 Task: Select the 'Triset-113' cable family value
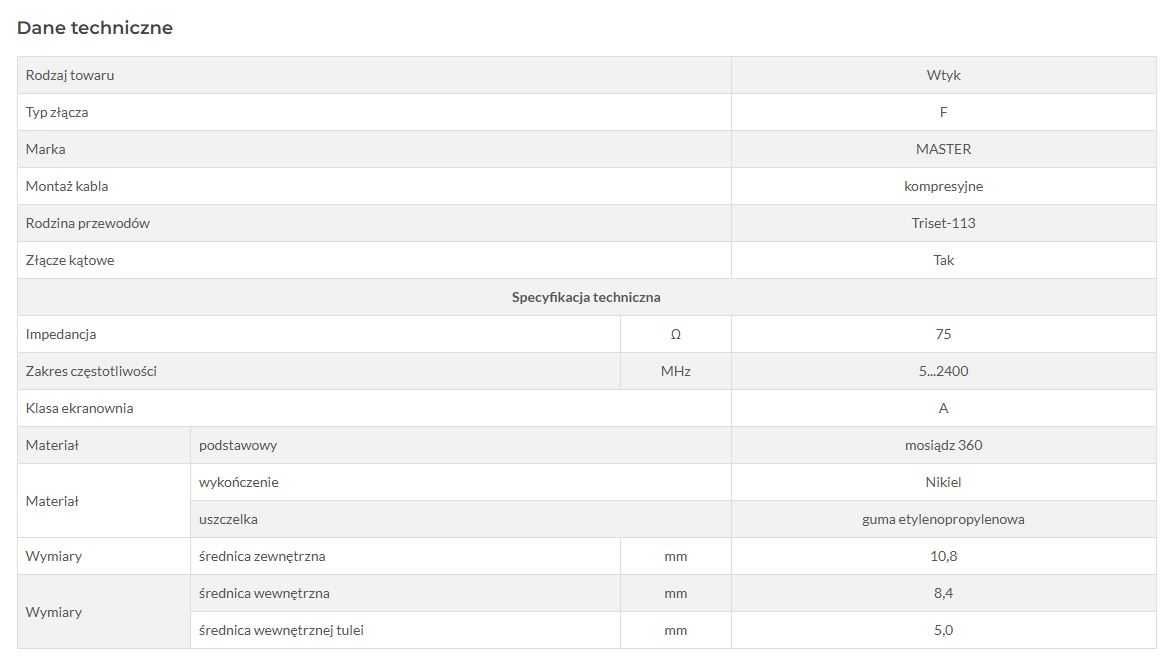pyautogui.click(x=943, y=223)
